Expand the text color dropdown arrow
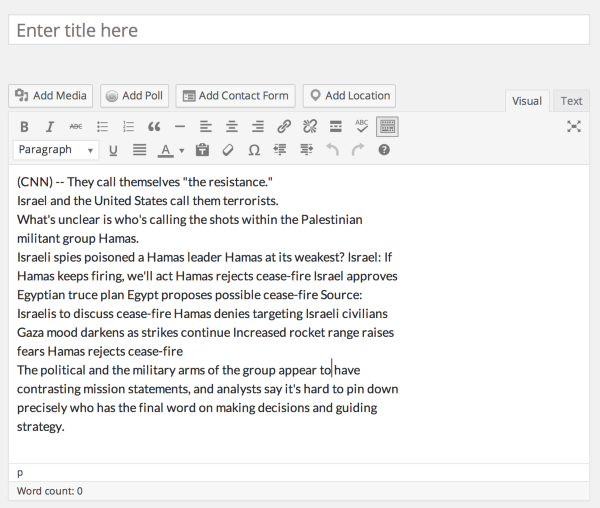 [181, 151]
